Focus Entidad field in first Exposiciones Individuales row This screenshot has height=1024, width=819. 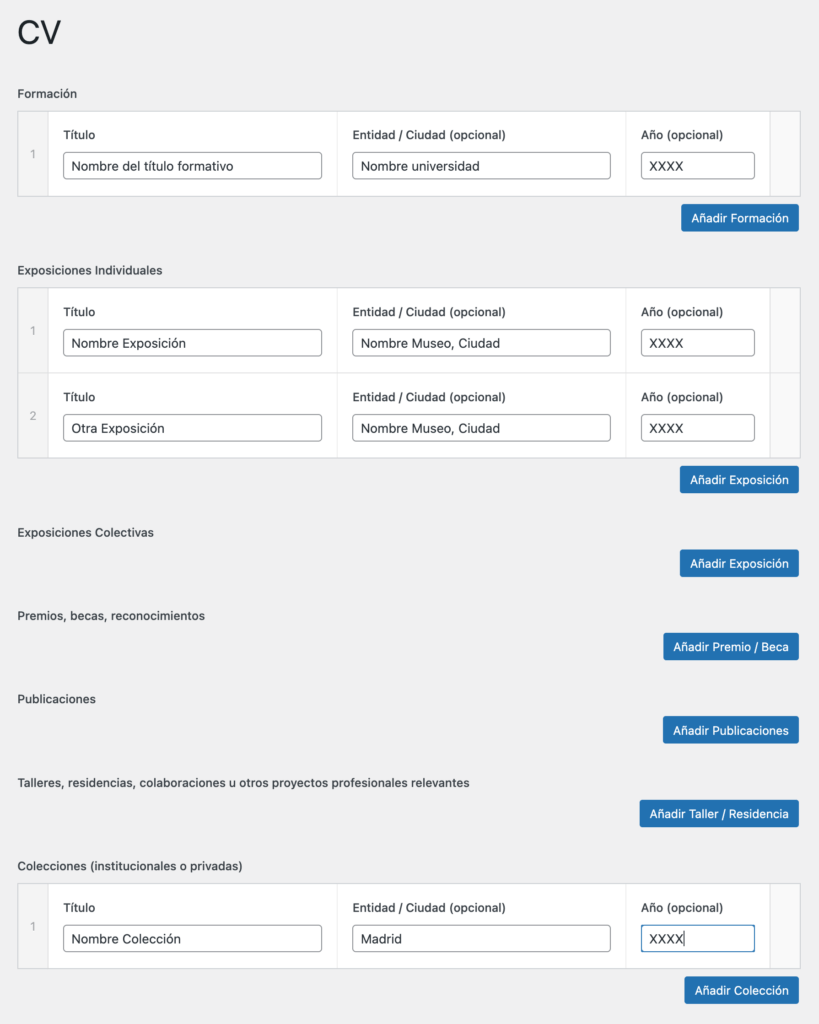click(481, 343)
